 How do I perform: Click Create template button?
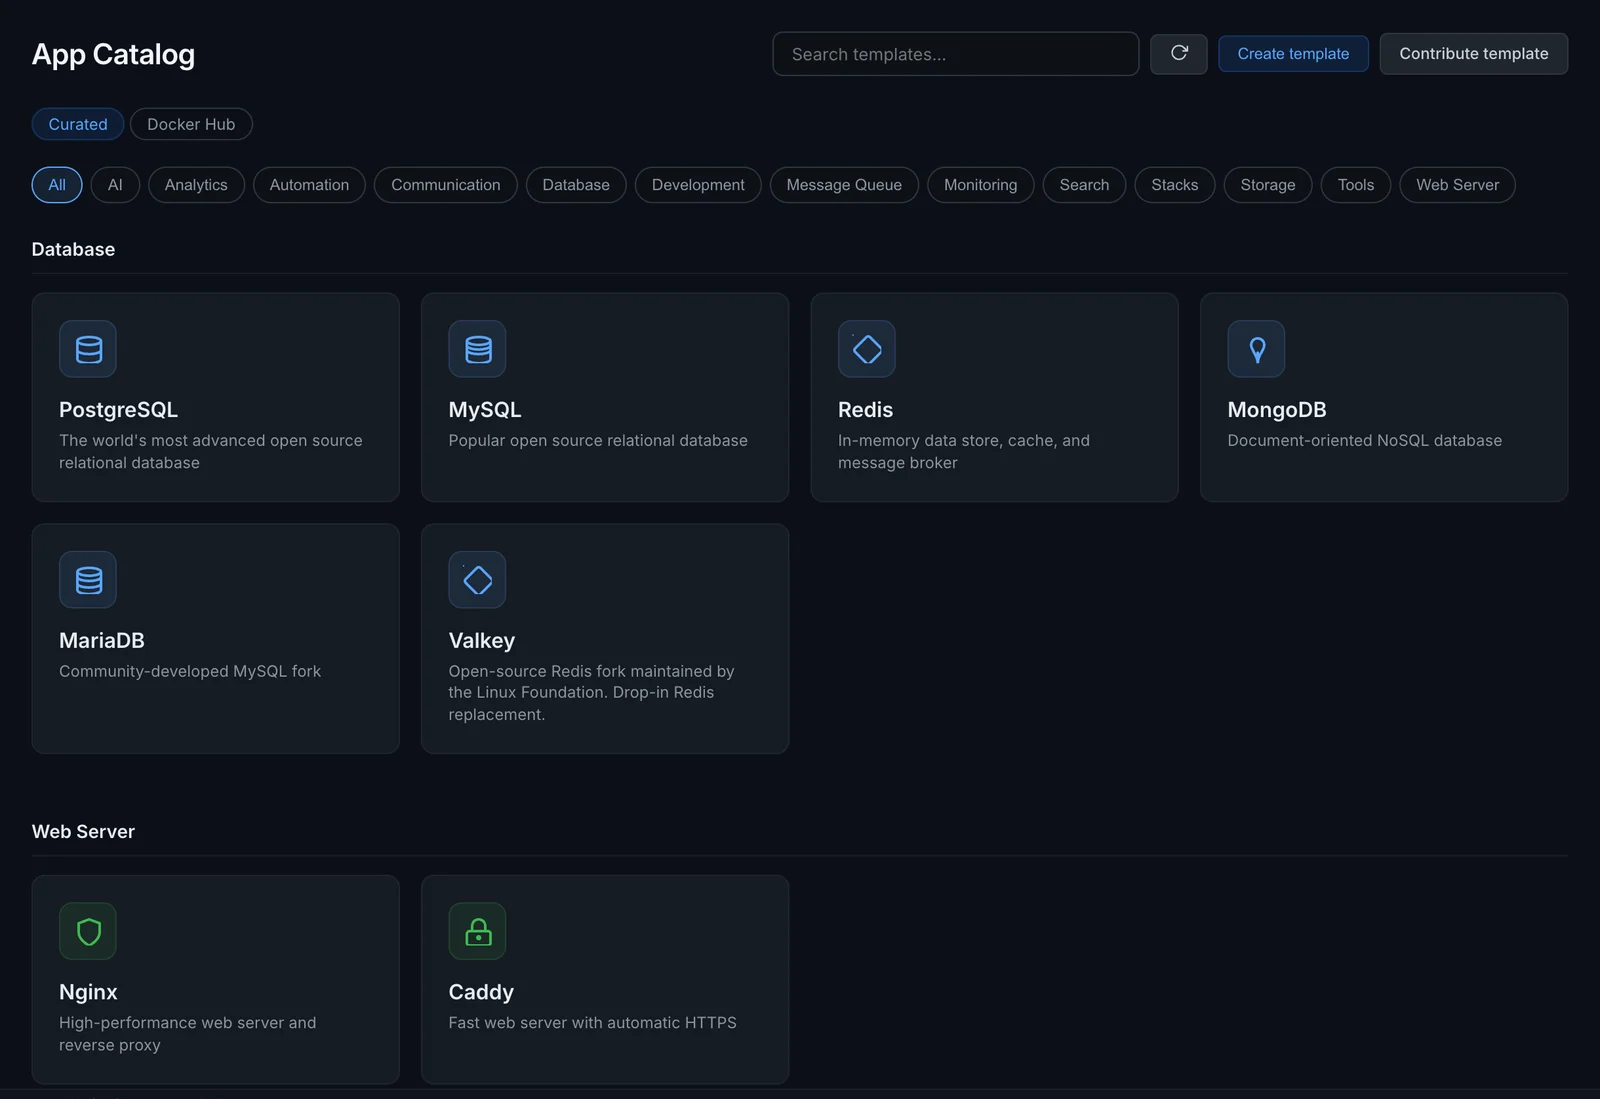coord(1293,54)
